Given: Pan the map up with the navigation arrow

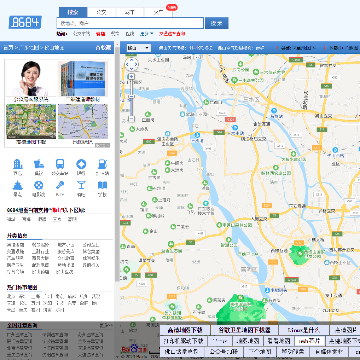Looking at the screenshot, I should pos(132,59).
